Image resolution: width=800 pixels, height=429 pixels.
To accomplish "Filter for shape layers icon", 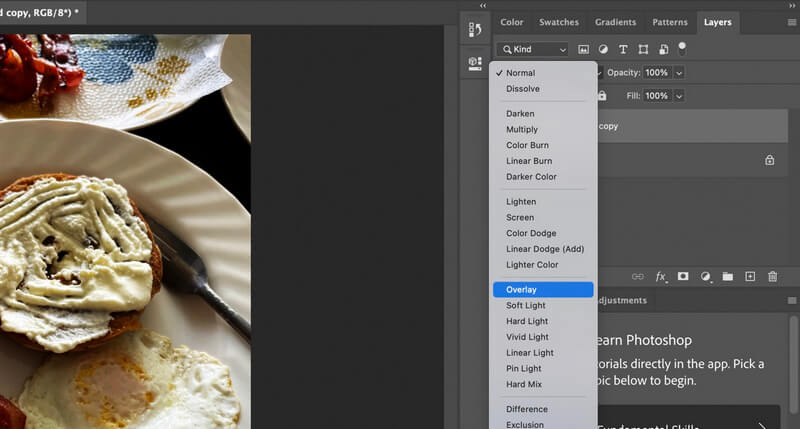I will click(x=643, y=49).
